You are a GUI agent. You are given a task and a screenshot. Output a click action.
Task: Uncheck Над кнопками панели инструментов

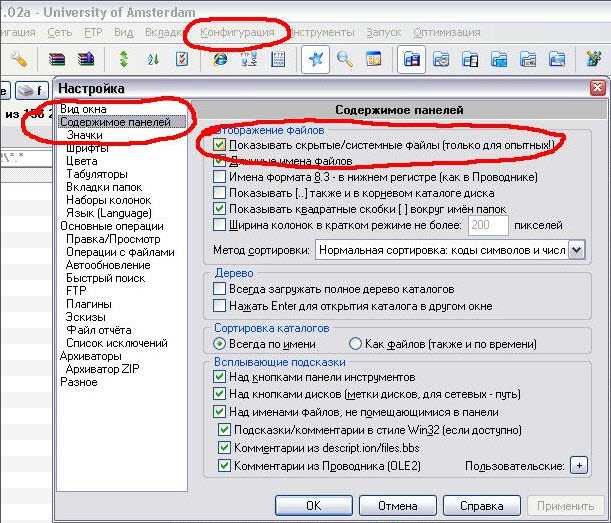click(220, 377)
